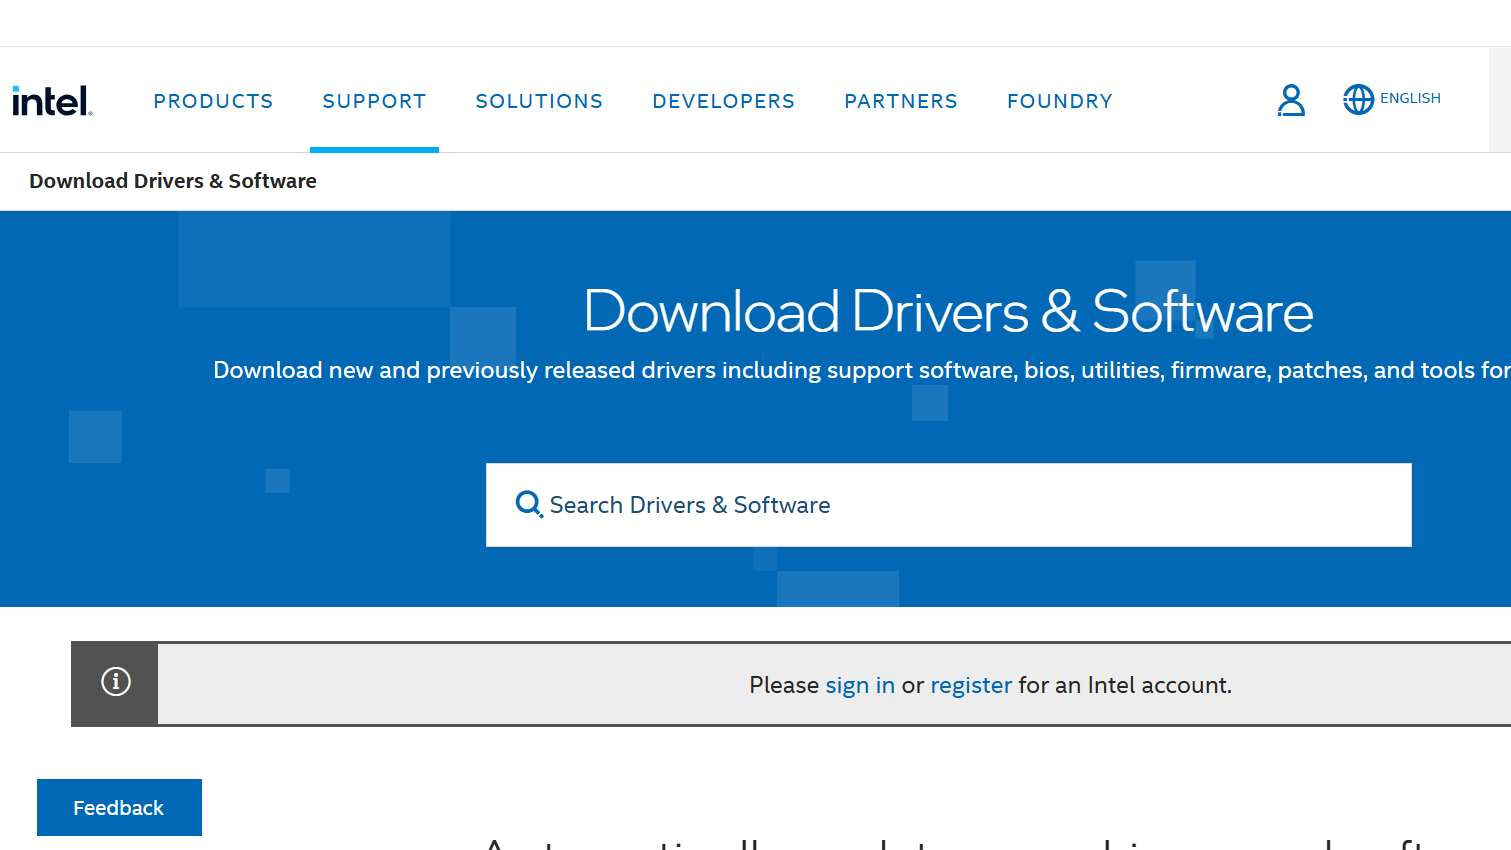Click the large 'Download Drivers & Software' heading
The image size is (1511, 850).
[948, 311]
